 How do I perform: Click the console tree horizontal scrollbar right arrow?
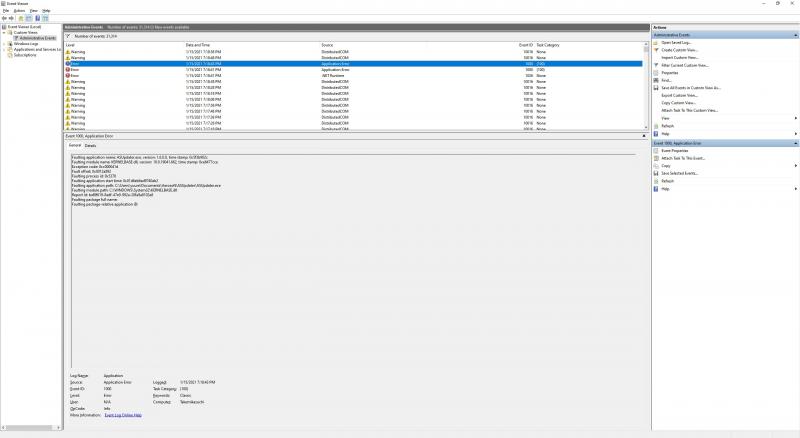[x=59, y=427]
